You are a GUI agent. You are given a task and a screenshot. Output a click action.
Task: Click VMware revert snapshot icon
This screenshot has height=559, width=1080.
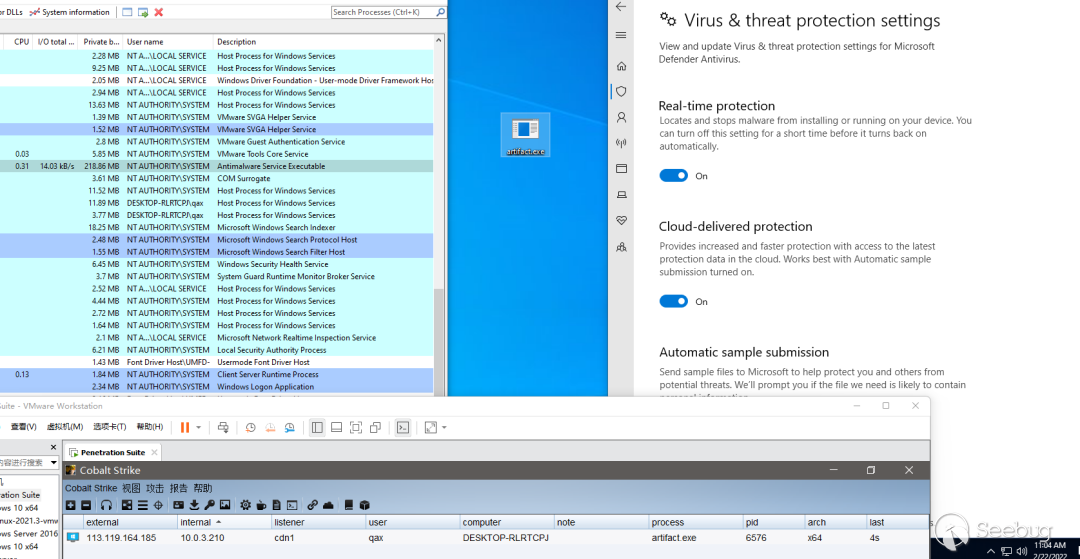coord(270,428)
